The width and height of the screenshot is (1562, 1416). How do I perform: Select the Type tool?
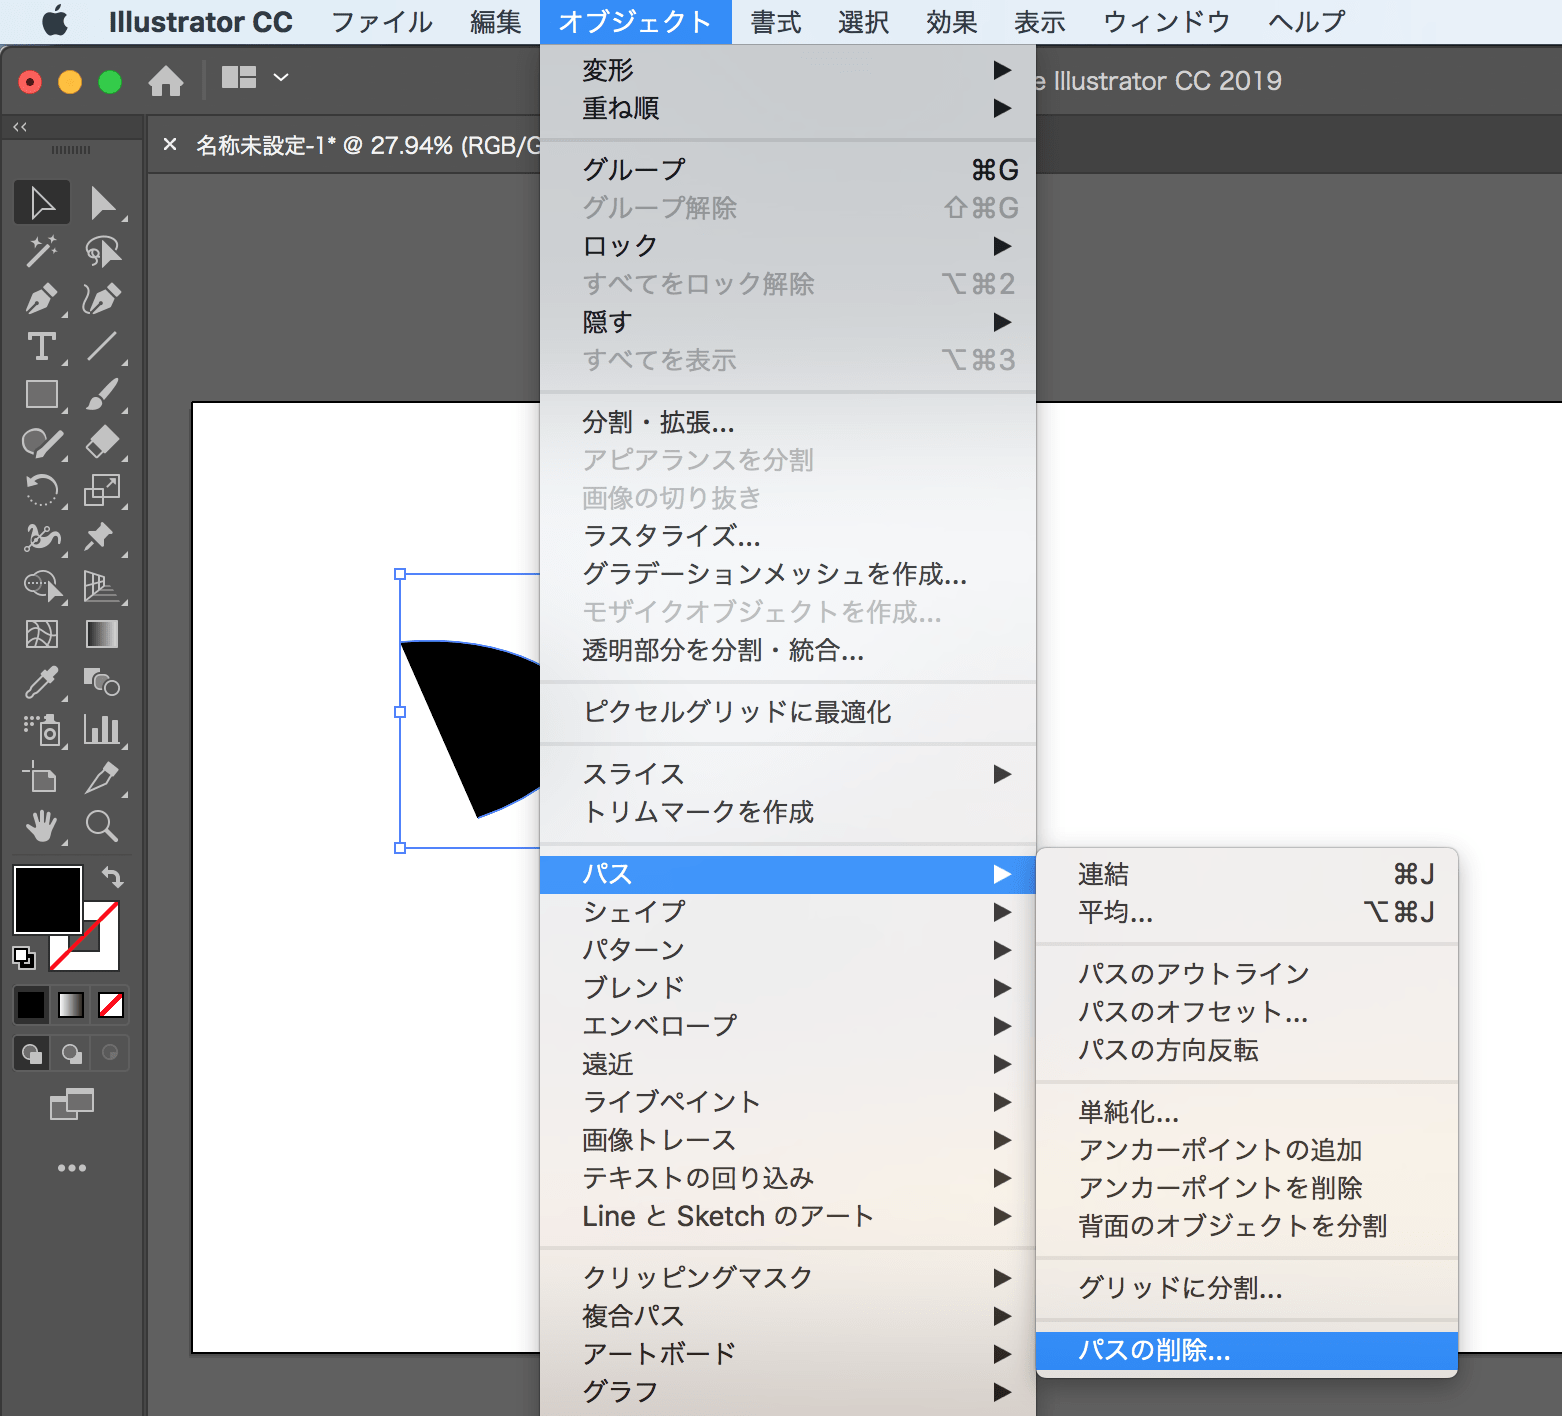[41, 347]
